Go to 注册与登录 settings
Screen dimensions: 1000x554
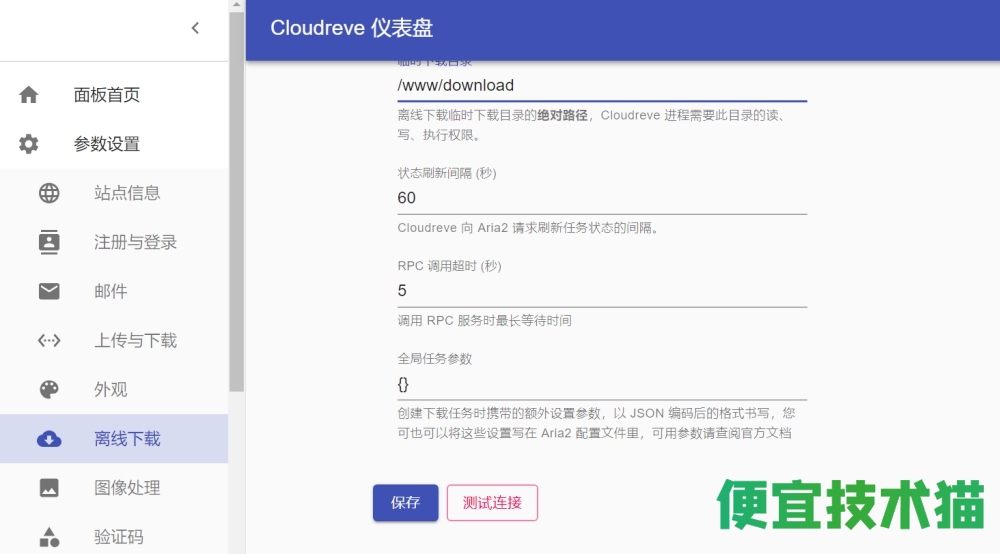114,242
